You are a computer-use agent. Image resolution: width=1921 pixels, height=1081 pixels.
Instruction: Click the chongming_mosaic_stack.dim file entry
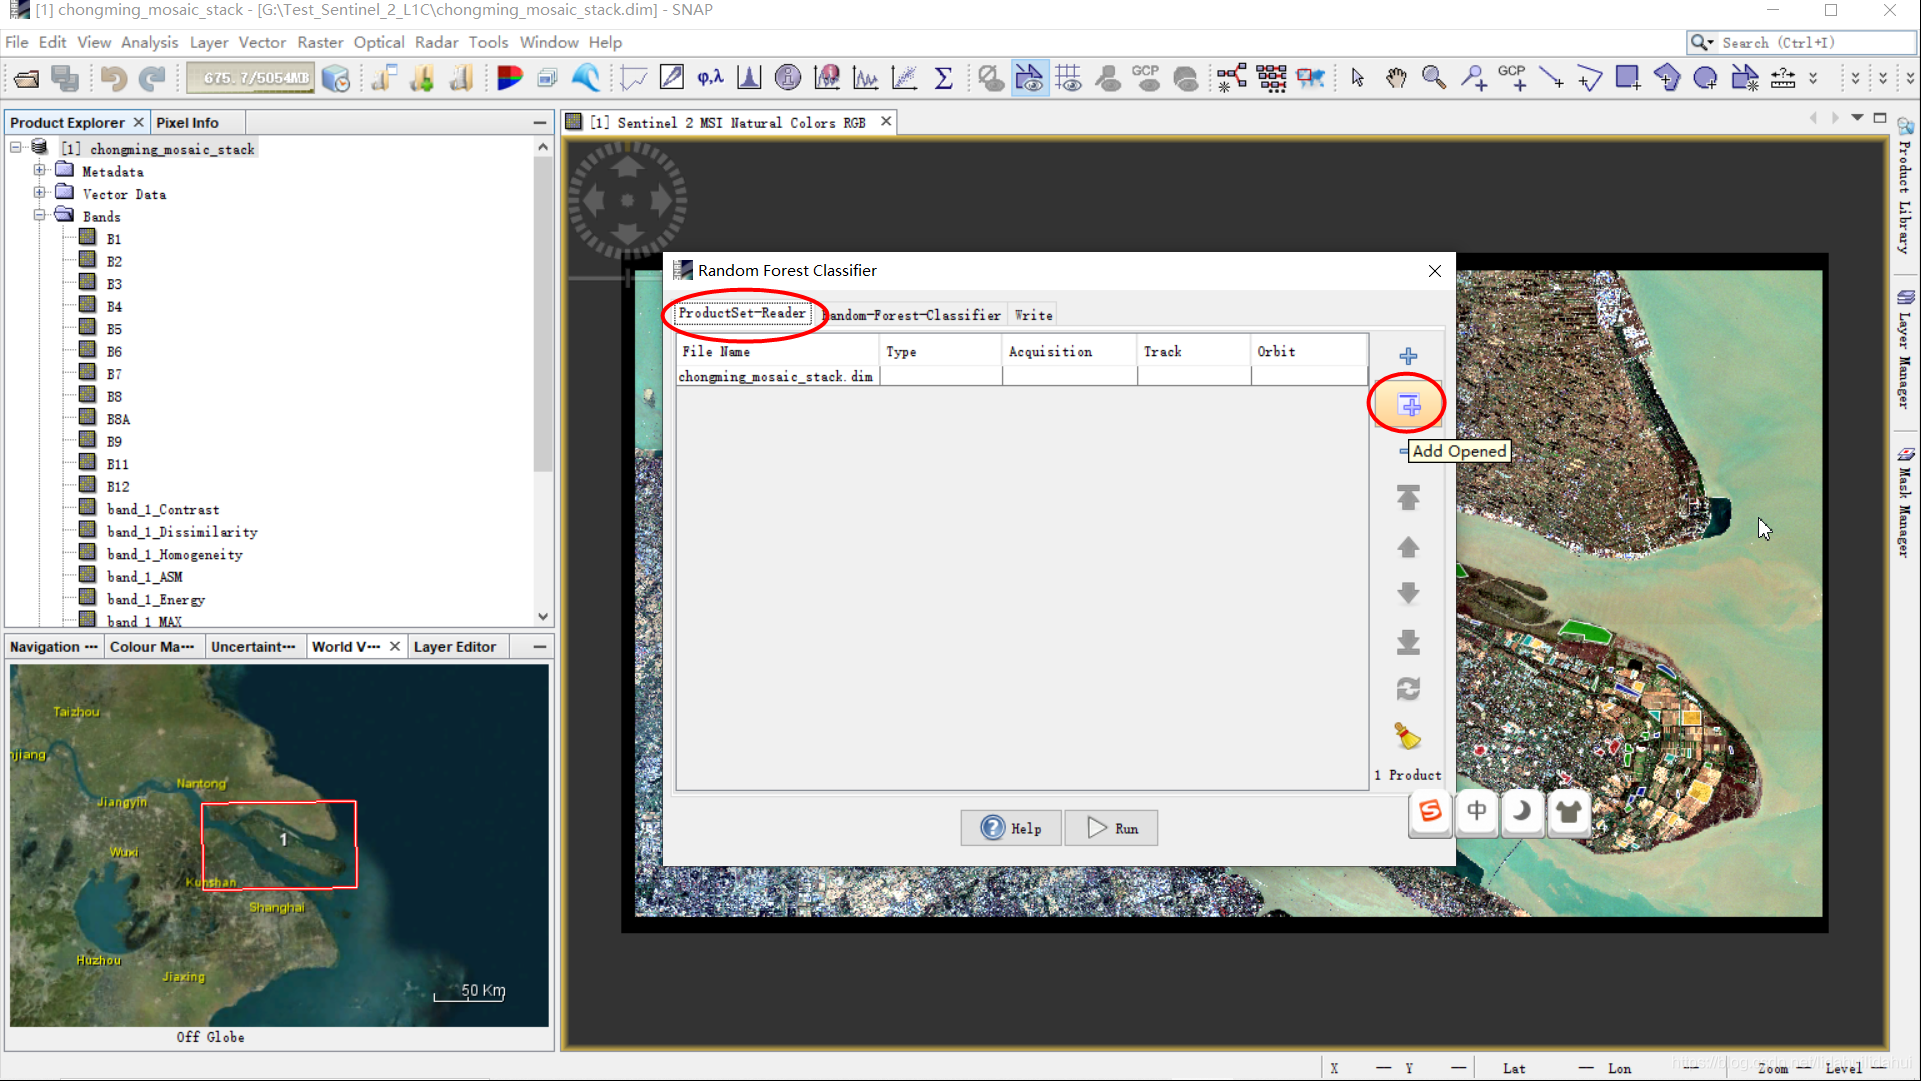point(774,376)
